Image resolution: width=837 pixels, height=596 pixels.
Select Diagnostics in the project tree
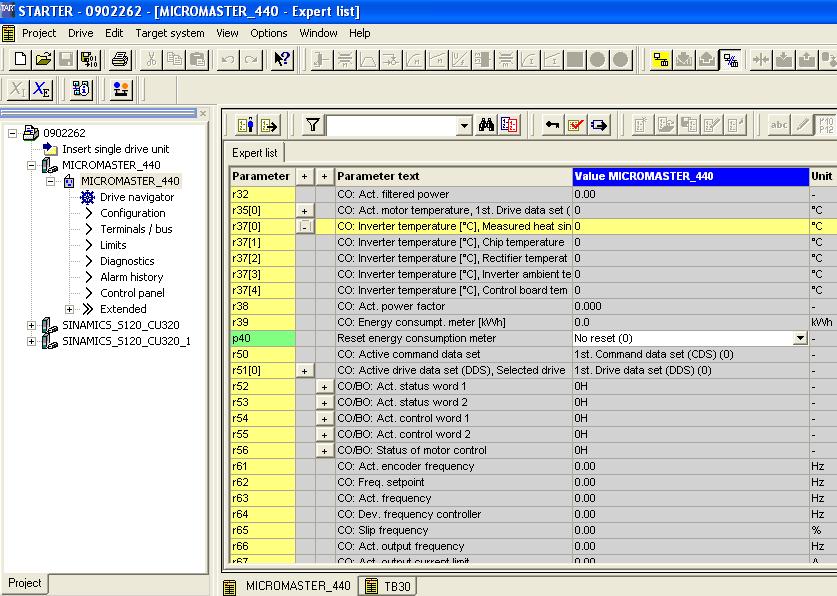[127, 261]
